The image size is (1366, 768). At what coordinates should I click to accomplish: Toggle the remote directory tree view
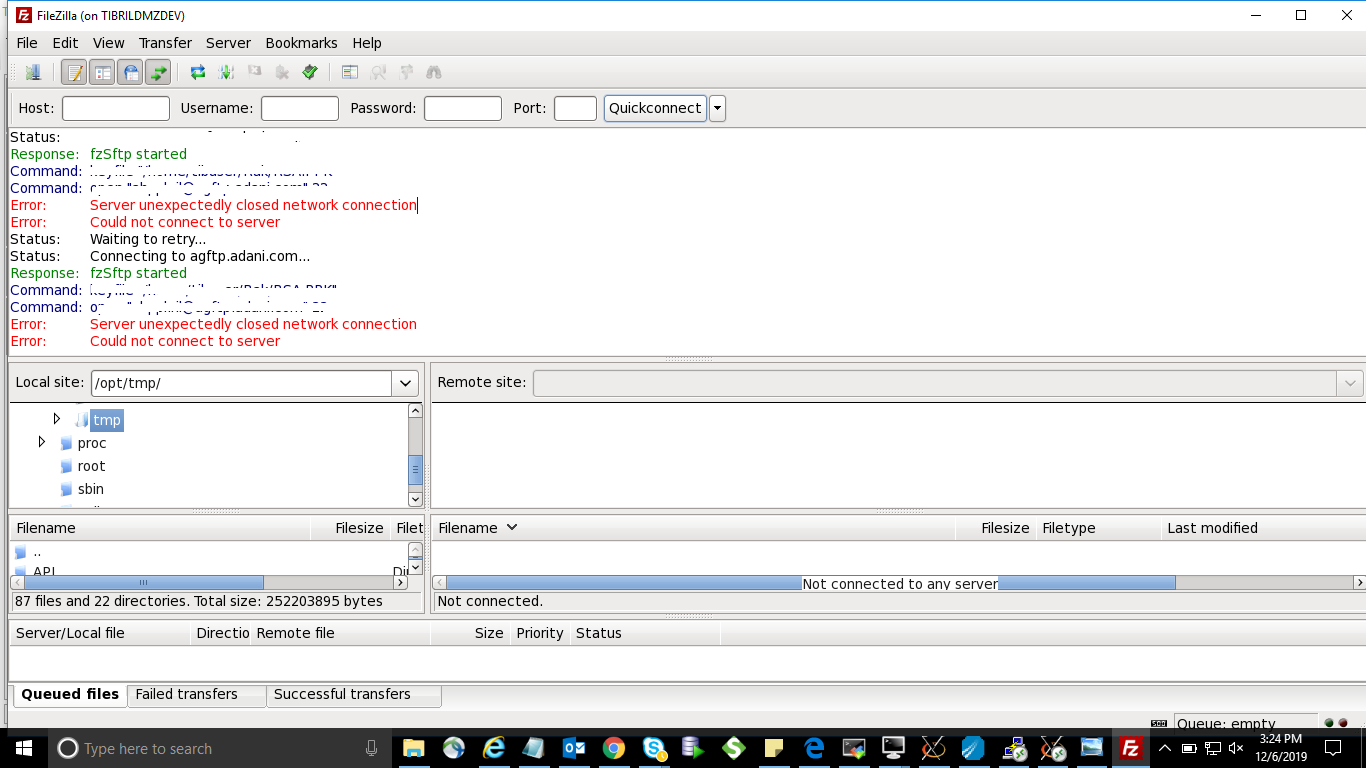(x=130, y=72)
